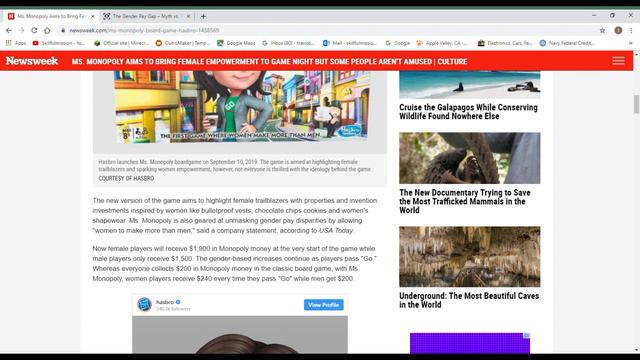Go back using browser back arrow

point(9,30)
